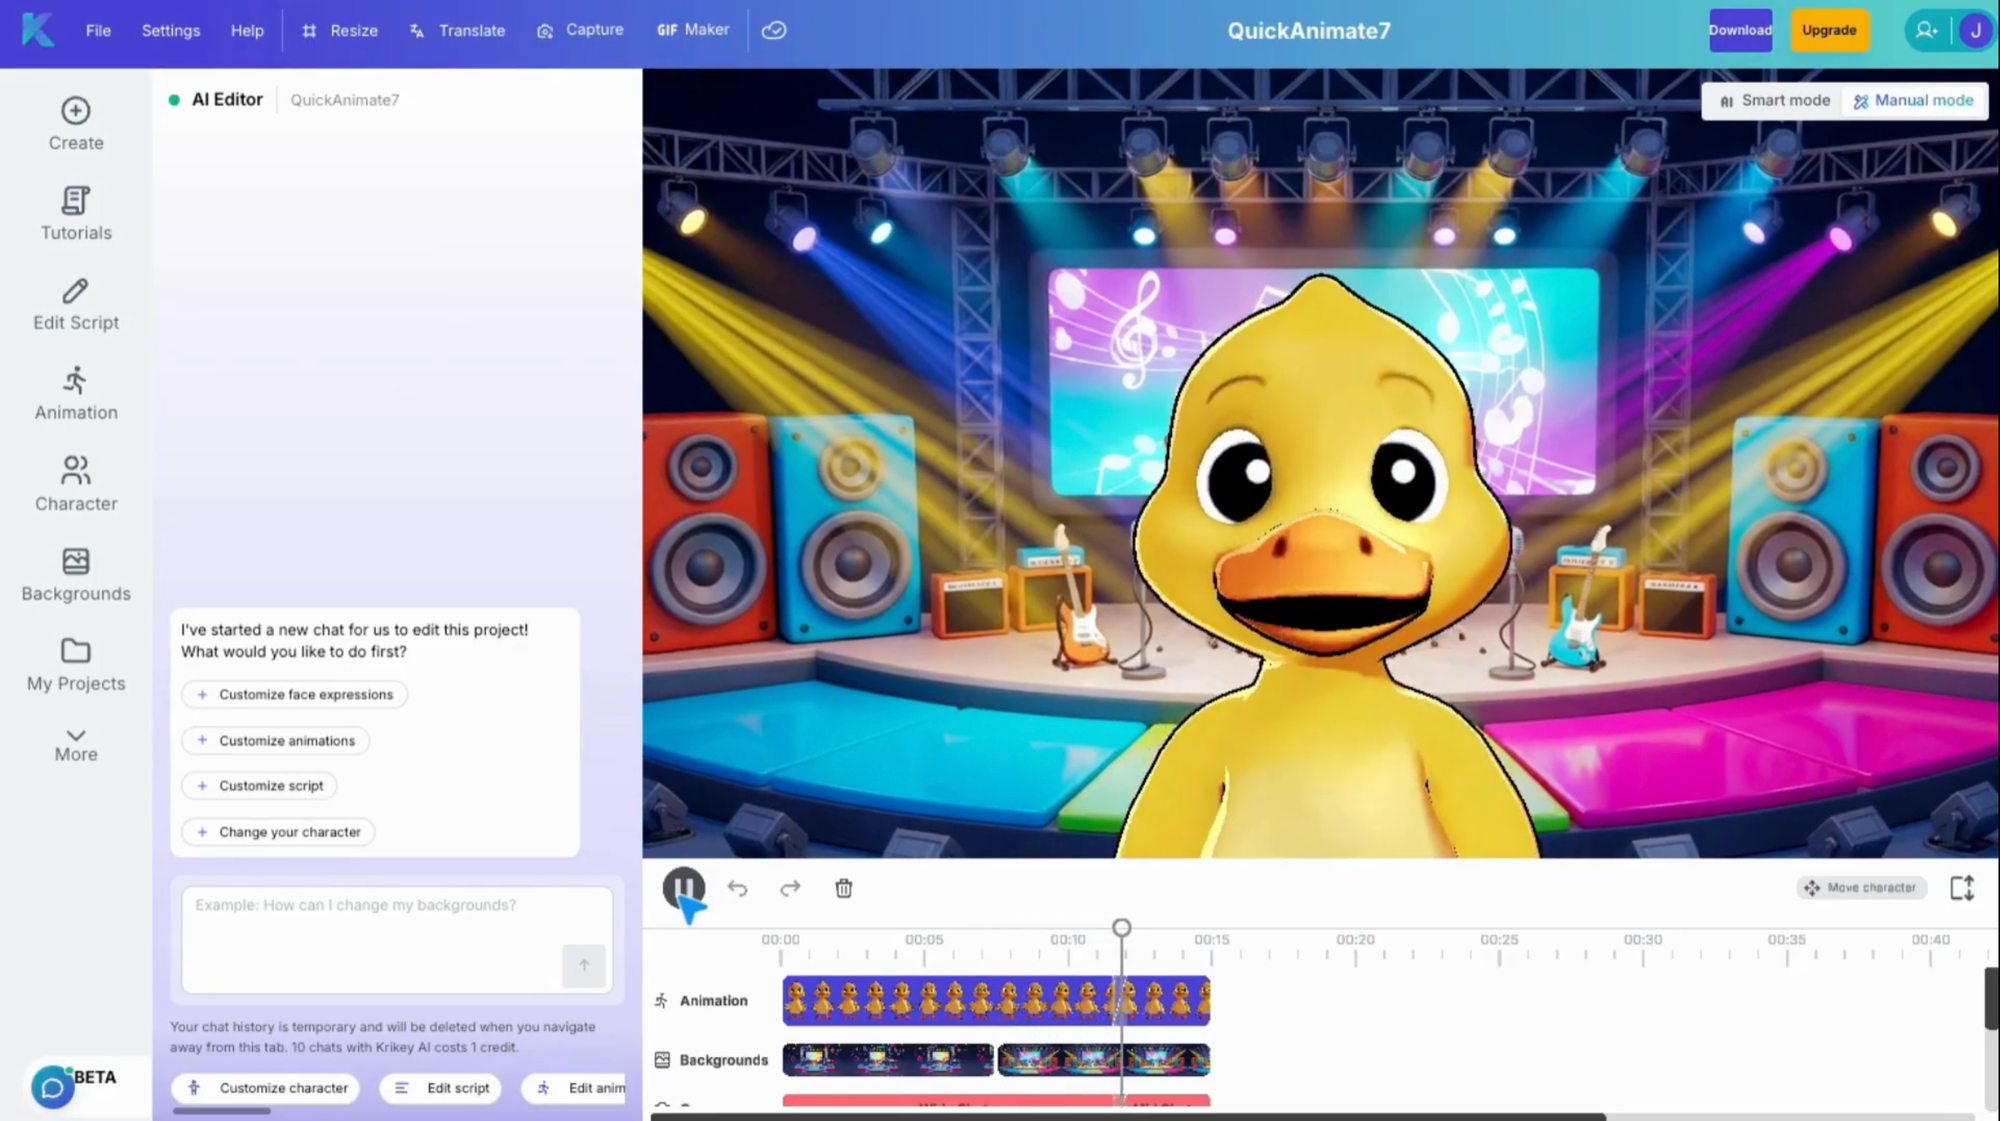Click the trash delete icon

pos(843,888)
